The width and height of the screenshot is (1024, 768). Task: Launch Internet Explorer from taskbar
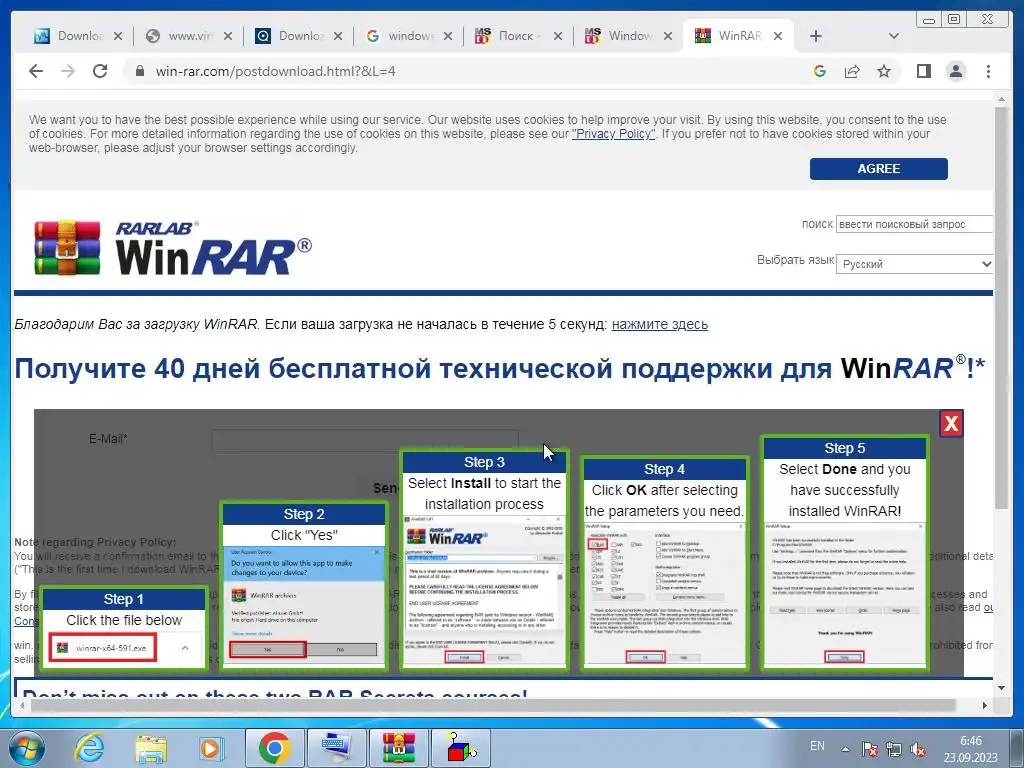point(89,748)
